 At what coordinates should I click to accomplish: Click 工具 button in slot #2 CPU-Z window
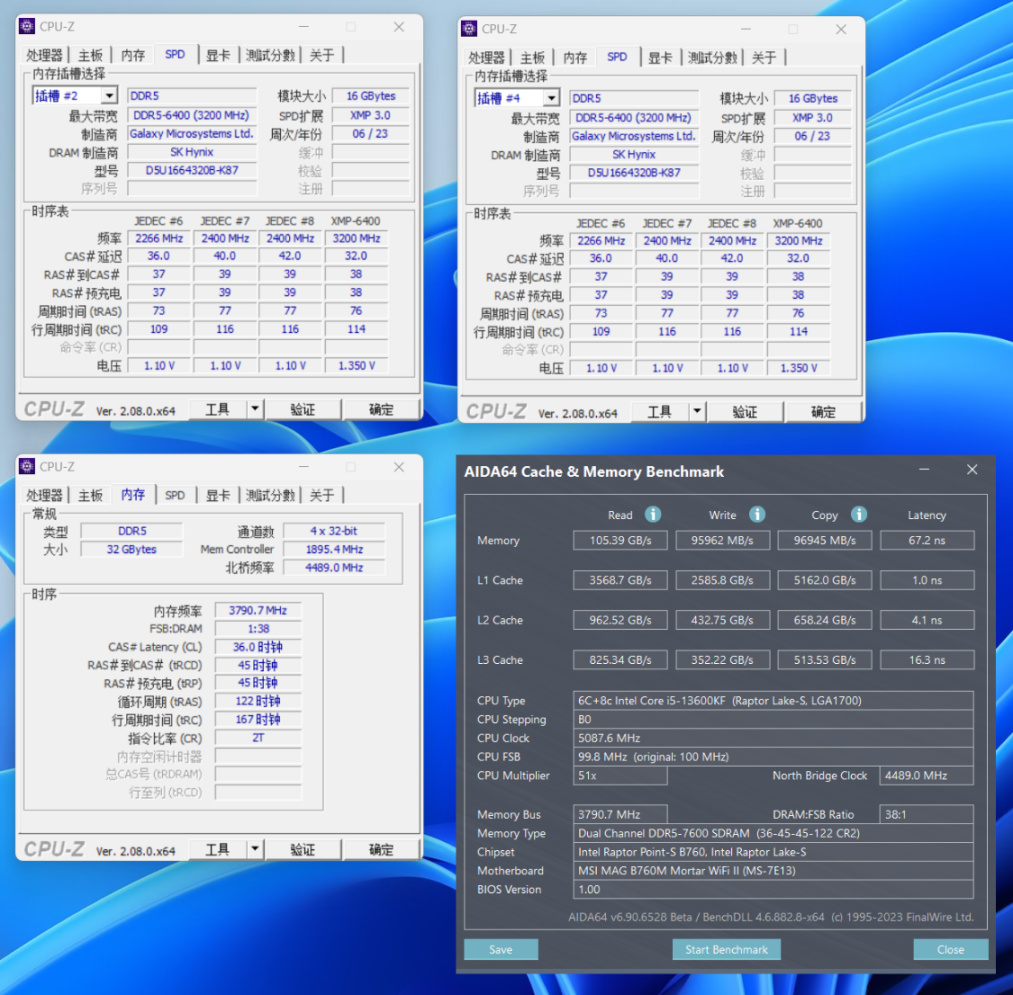218,409
